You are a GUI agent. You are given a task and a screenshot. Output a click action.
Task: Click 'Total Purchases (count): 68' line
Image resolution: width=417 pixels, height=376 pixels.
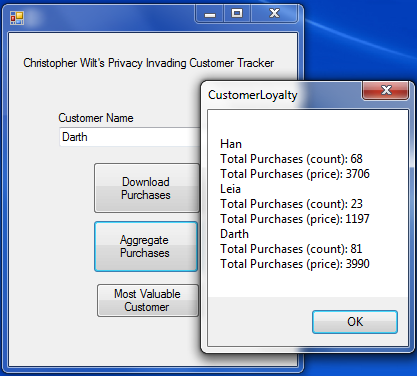pyautogui.click(x=291, y=159)
